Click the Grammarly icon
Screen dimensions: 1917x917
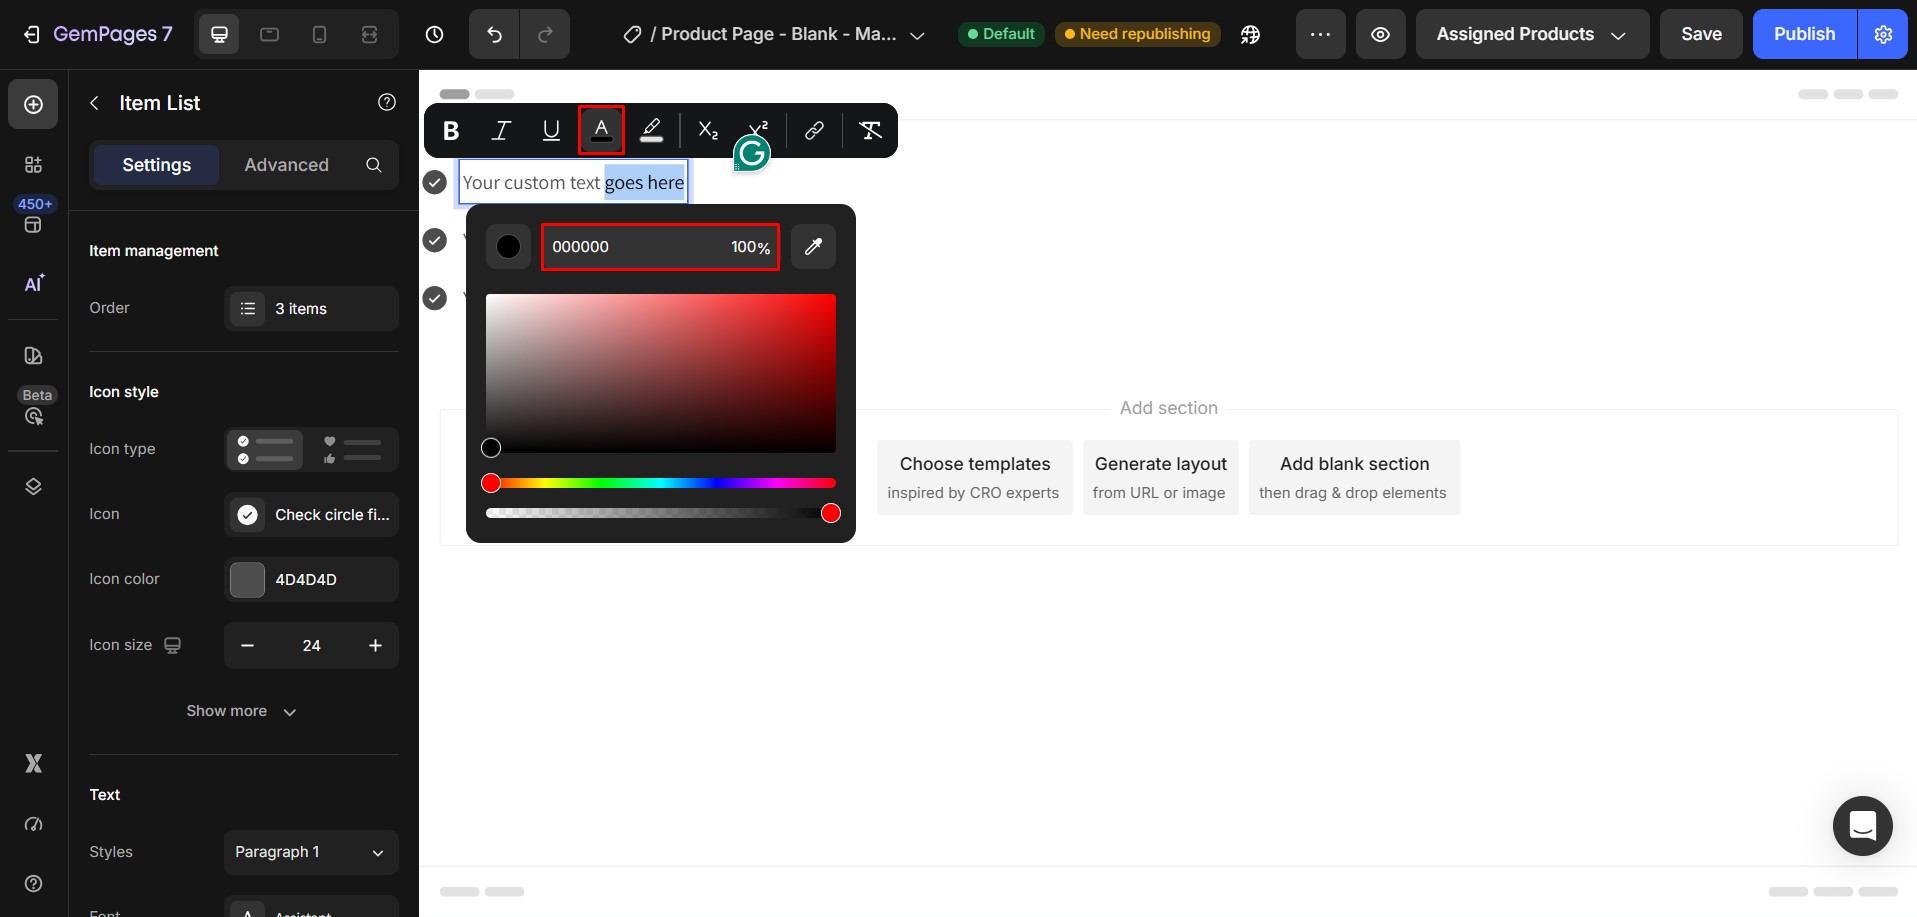752,153
